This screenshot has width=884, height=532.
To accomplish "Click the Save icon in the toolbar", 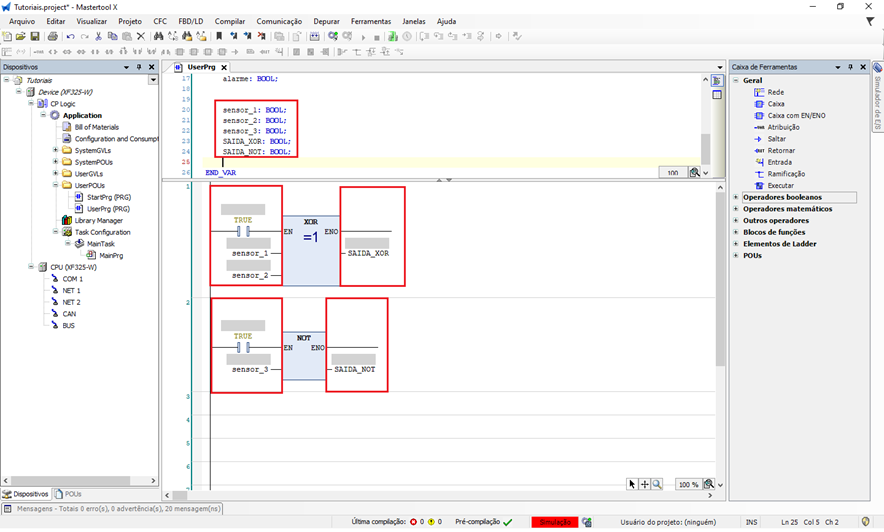I will pos(35,37).
